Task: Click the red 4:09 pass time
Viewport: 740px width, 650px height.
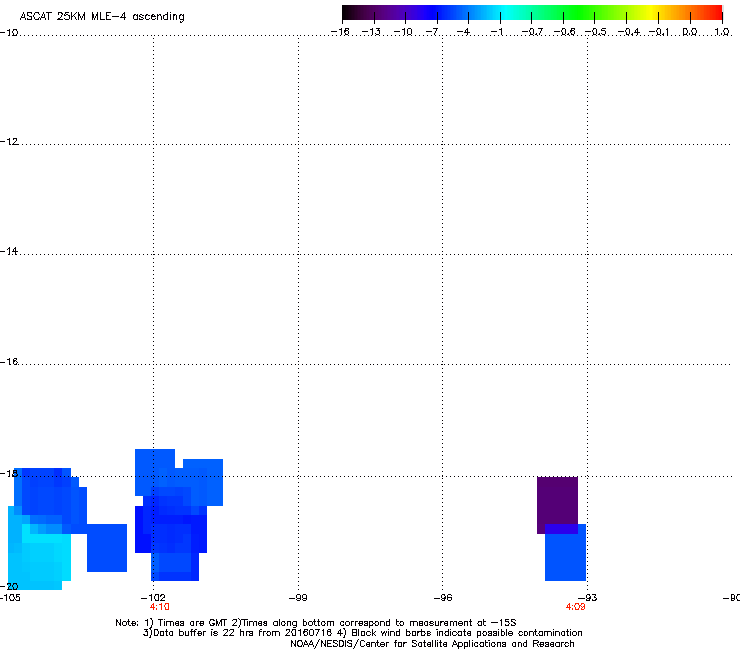Action: point(576,607)
